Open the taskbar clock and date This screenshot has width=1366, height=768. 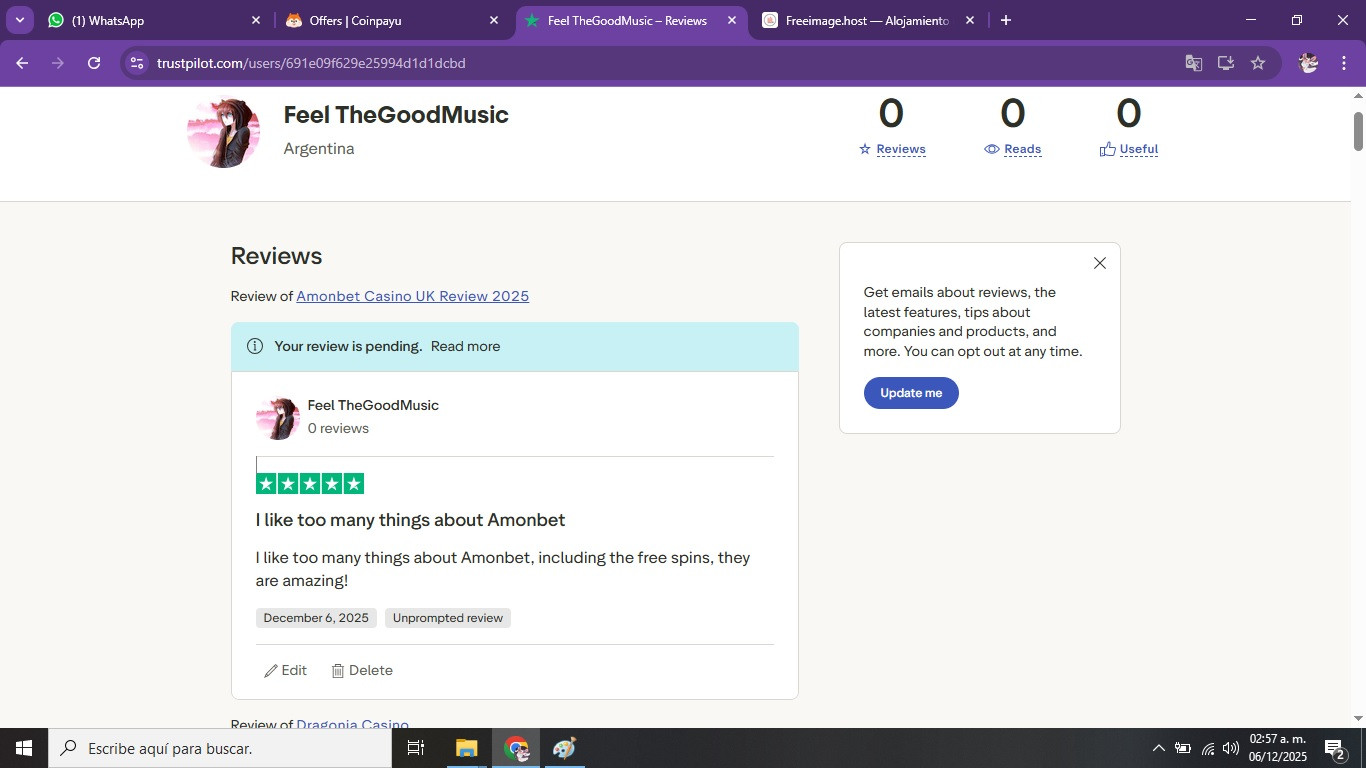1278,748
